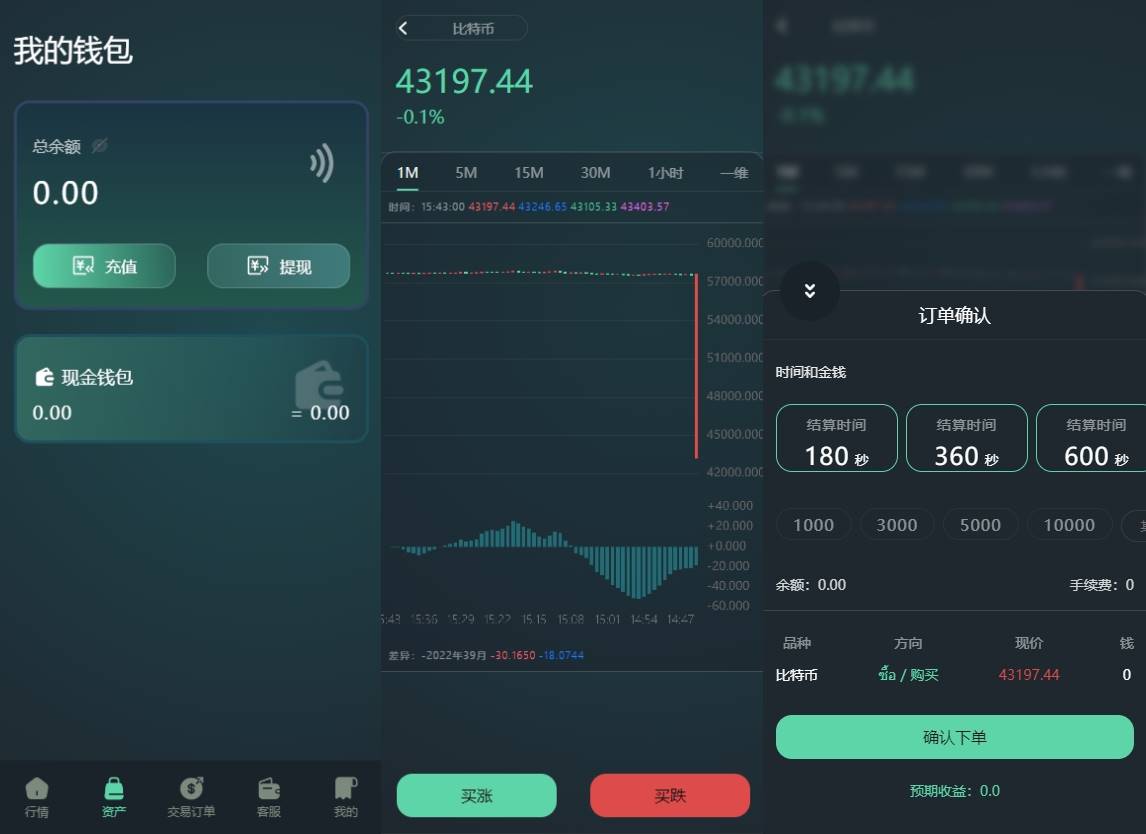This screenshot has width=1146, height=834.
Task: Pick the 5000 amount chip
Action: point(979,525)
